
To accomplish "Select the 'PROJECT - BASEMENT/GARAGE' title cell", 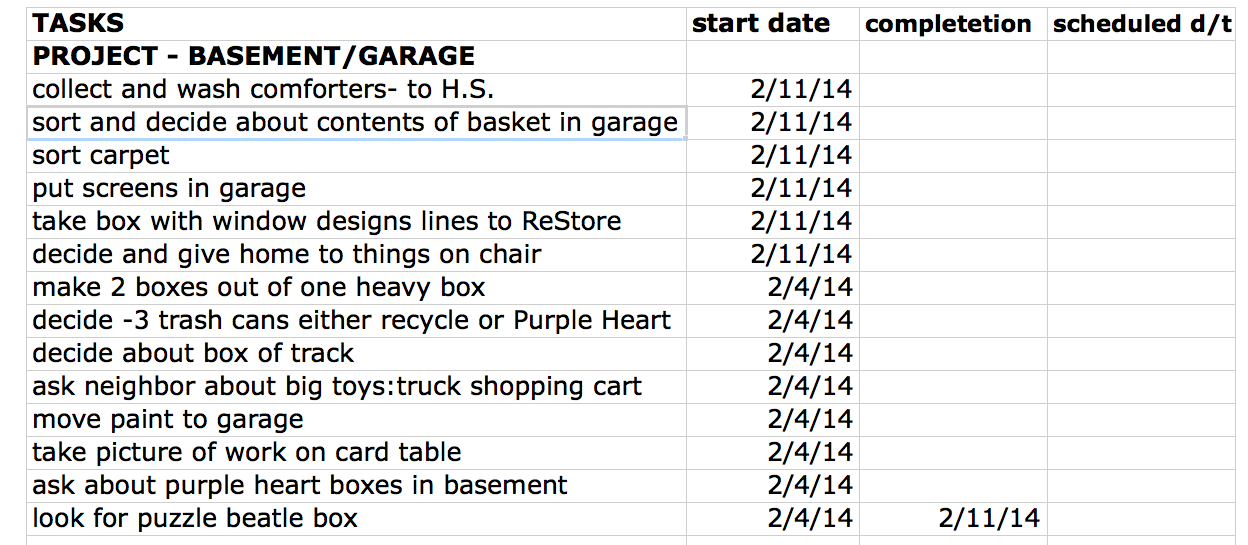I will [x=357, y=57].
